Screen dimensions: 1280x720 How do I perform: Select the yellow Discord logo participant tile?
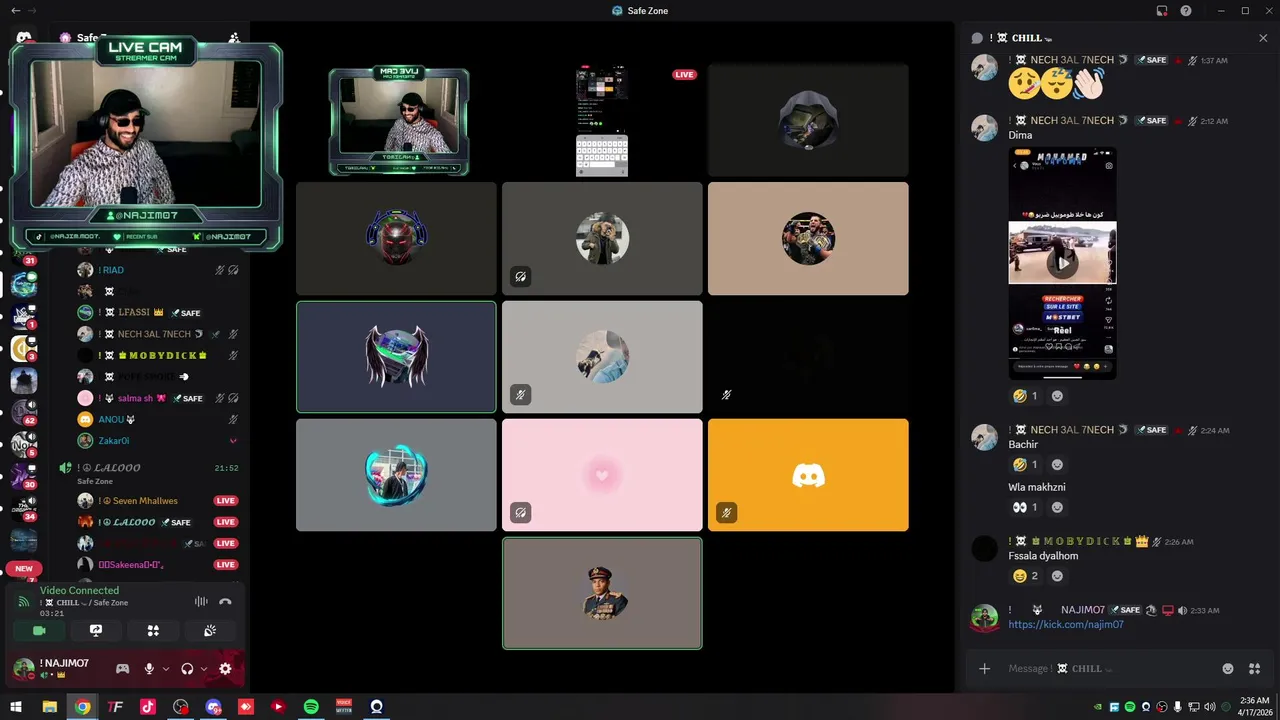pyautogui.click(x=808, y=475)
